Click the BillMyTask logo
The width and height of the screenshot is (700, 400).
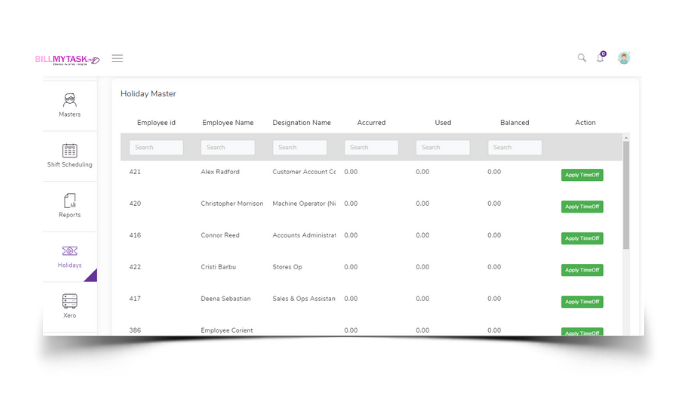[67, 59]
